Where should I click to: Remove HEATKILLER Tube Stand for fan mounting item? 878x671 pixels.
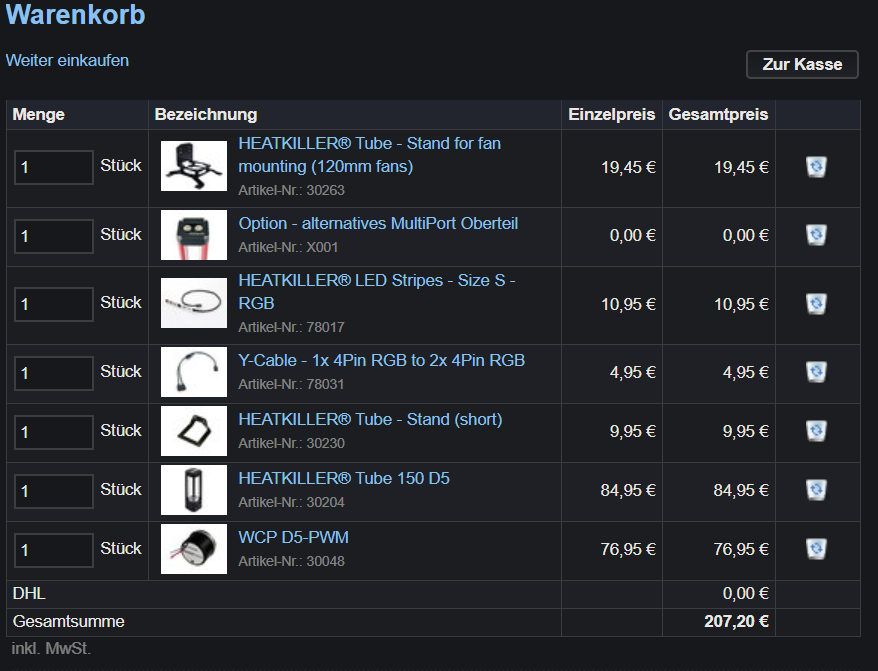(x=816, y=167)
